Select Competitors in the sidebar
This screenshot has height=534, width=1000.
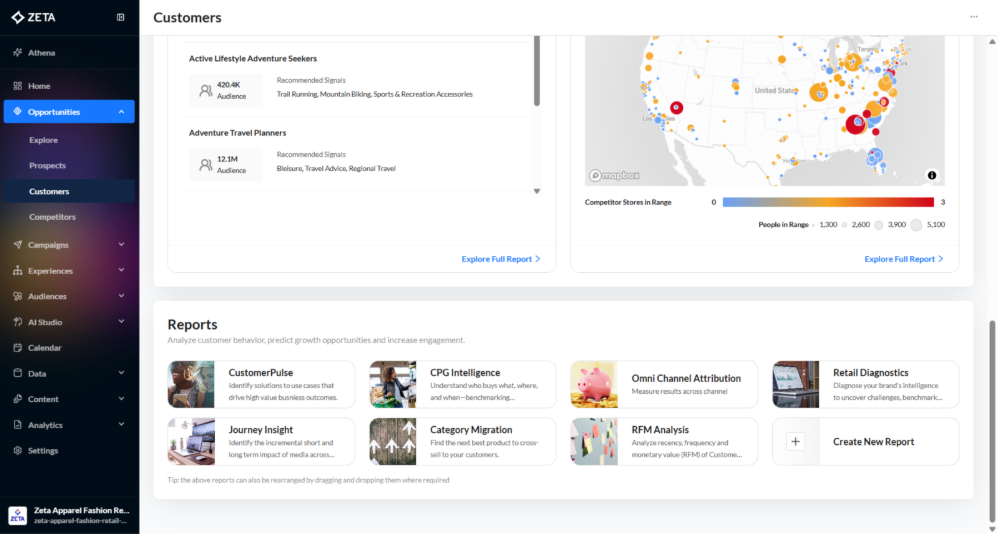[52, 217]
